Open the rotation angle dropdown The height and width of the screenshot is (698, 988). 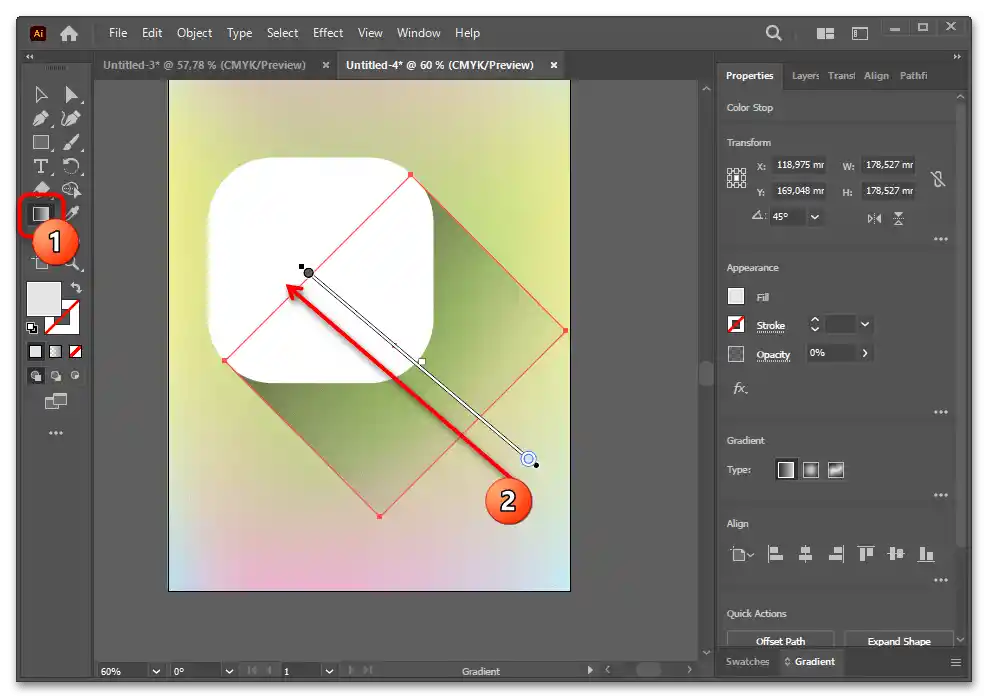coord(815,217)
